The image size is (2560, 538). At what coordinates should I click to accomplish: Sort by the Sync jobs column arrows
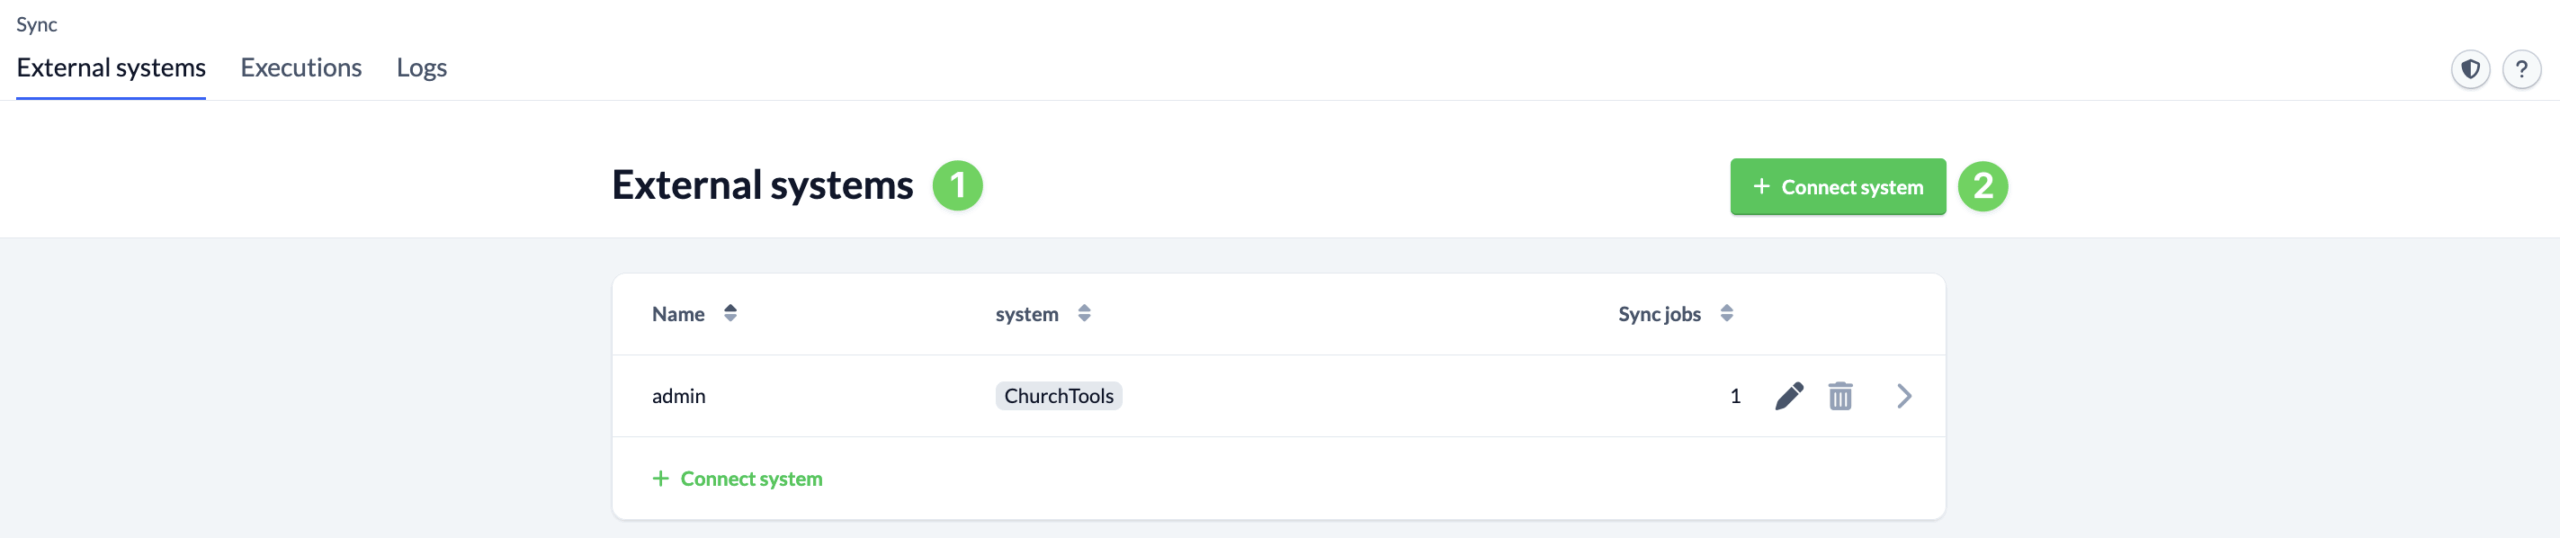1726,313
